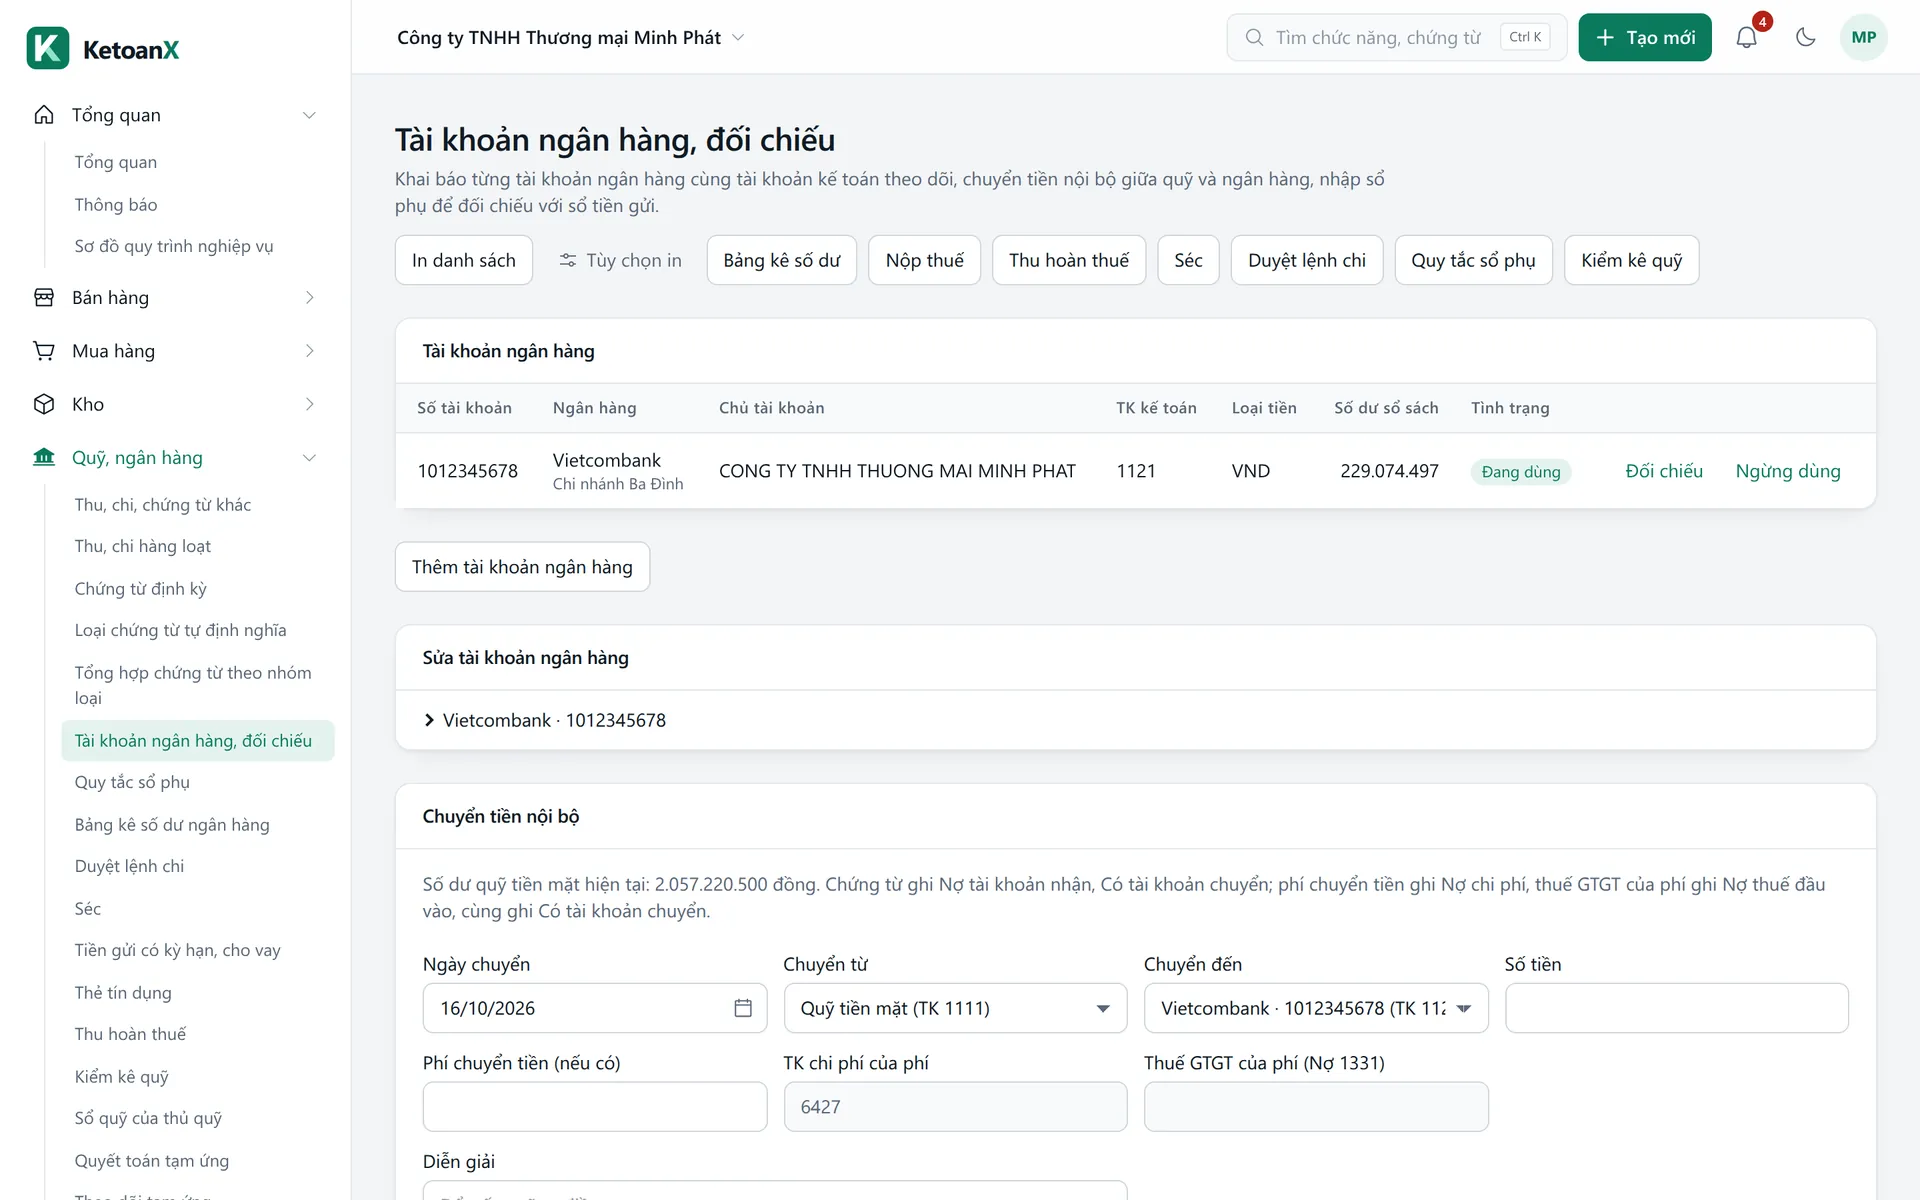1920x1200 pixels.
Task: Open Thu, chi, chứng từ khác
Action: (163, 505)
